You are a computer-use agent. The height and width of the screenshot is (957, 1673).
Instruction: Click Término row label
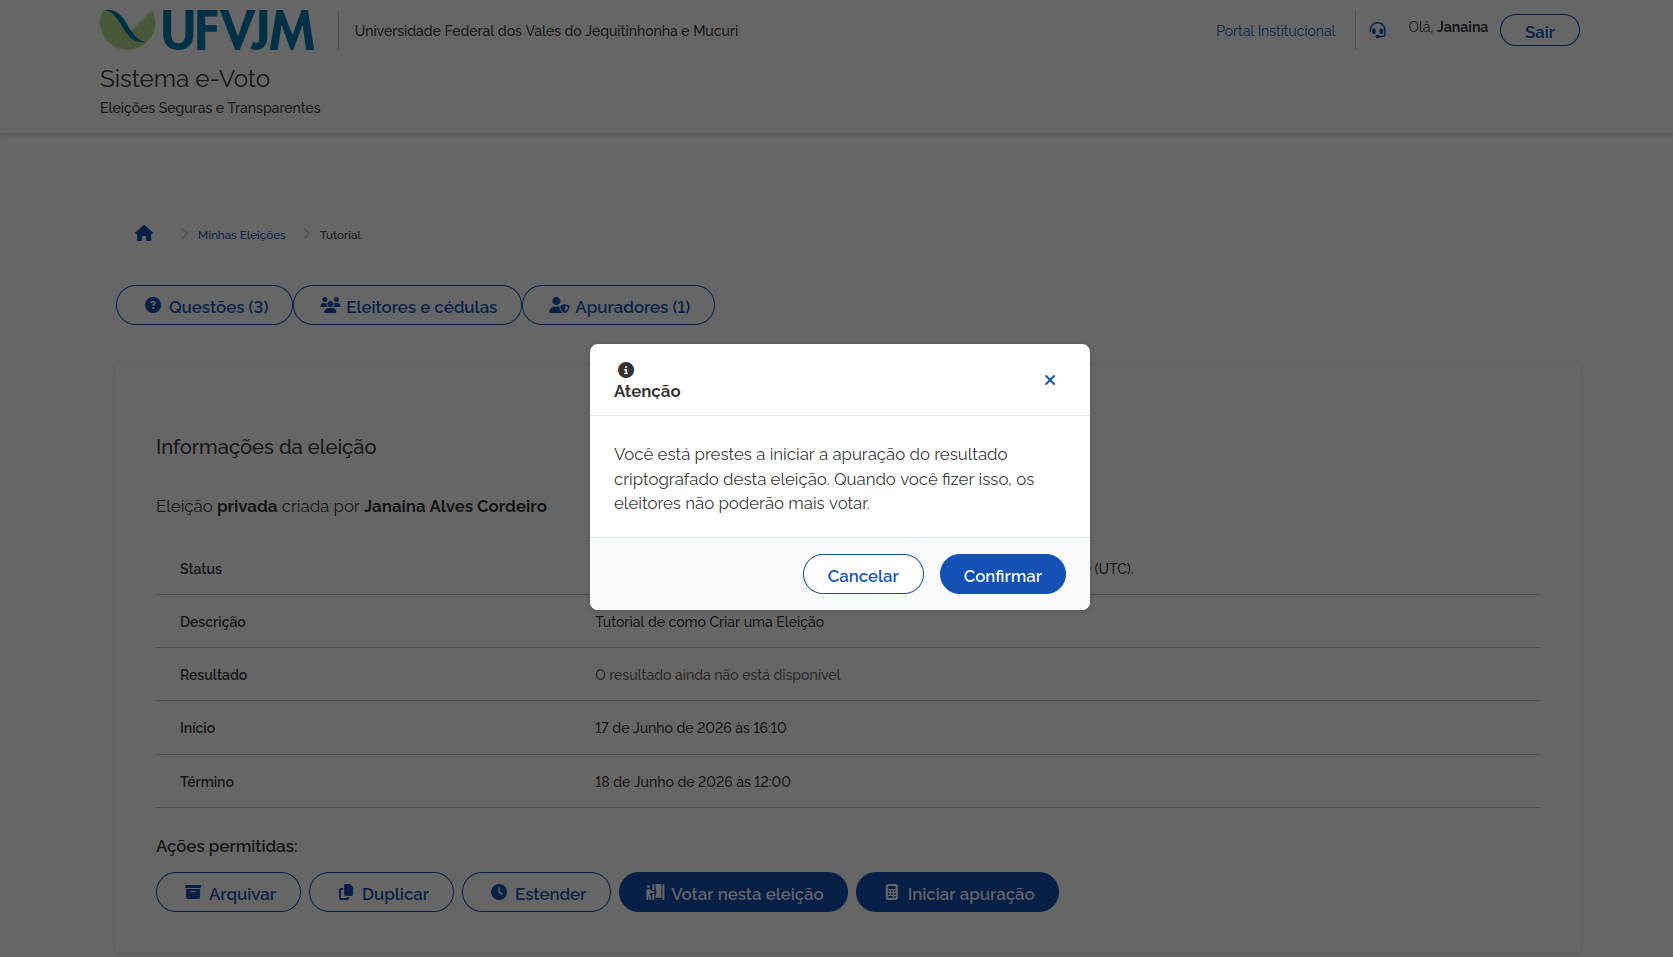pyautogui.click(x=207, y=782)
